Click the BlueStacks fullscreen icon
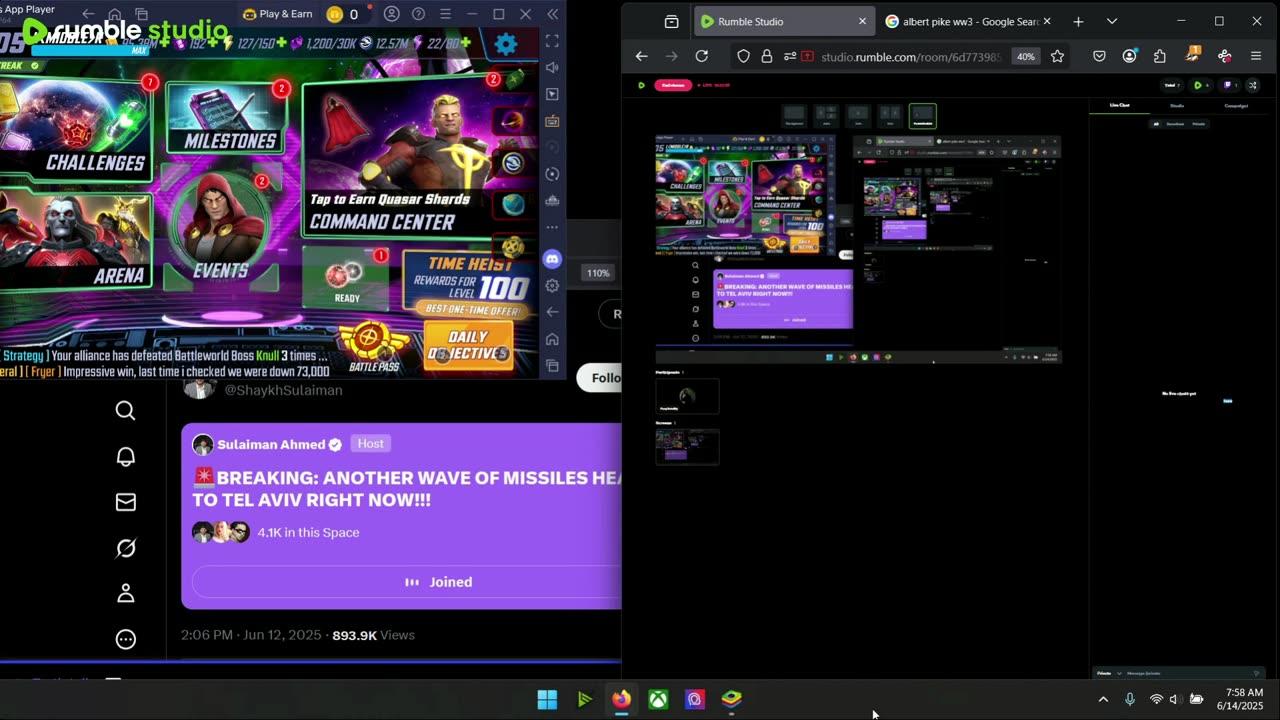Image resolution: width=1280 pixels, height=720 pixels. point(552,41)
